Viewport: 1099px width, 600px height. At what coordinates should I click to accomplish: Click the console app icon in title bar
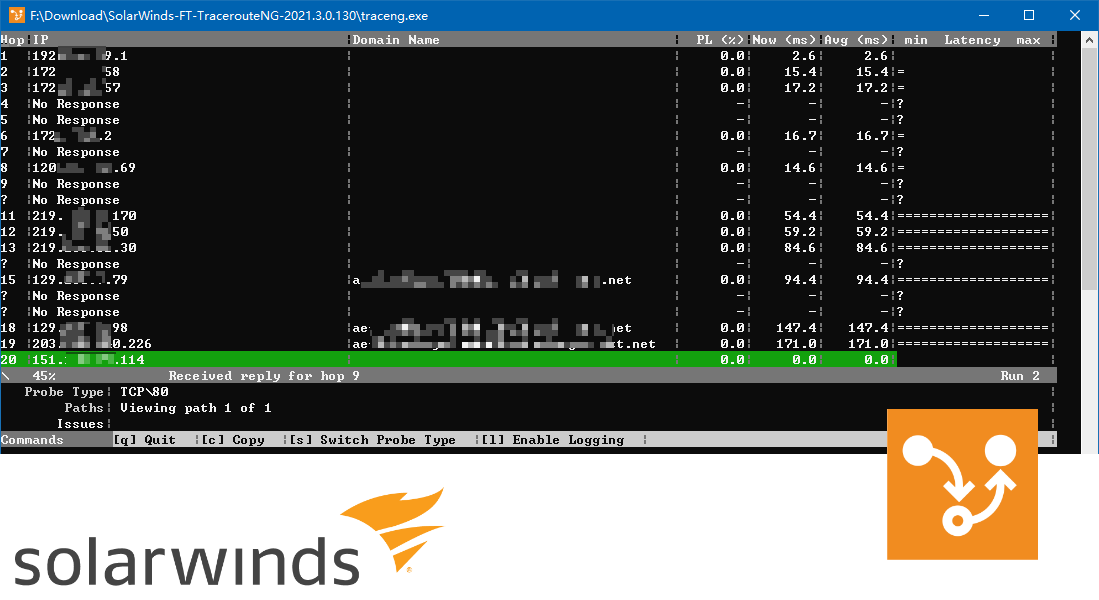[x=15, y=15]
